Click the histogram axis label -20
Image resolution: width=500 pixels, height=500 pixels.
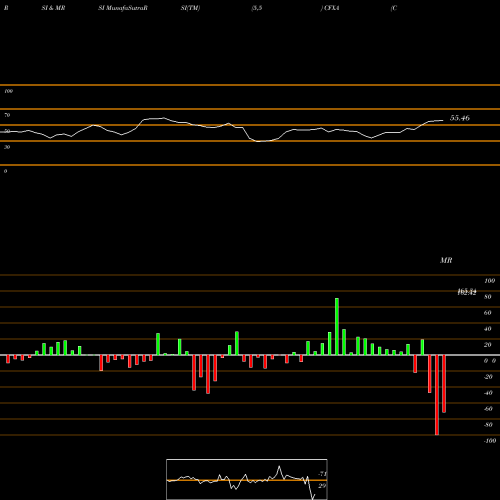tap(488, 377)
